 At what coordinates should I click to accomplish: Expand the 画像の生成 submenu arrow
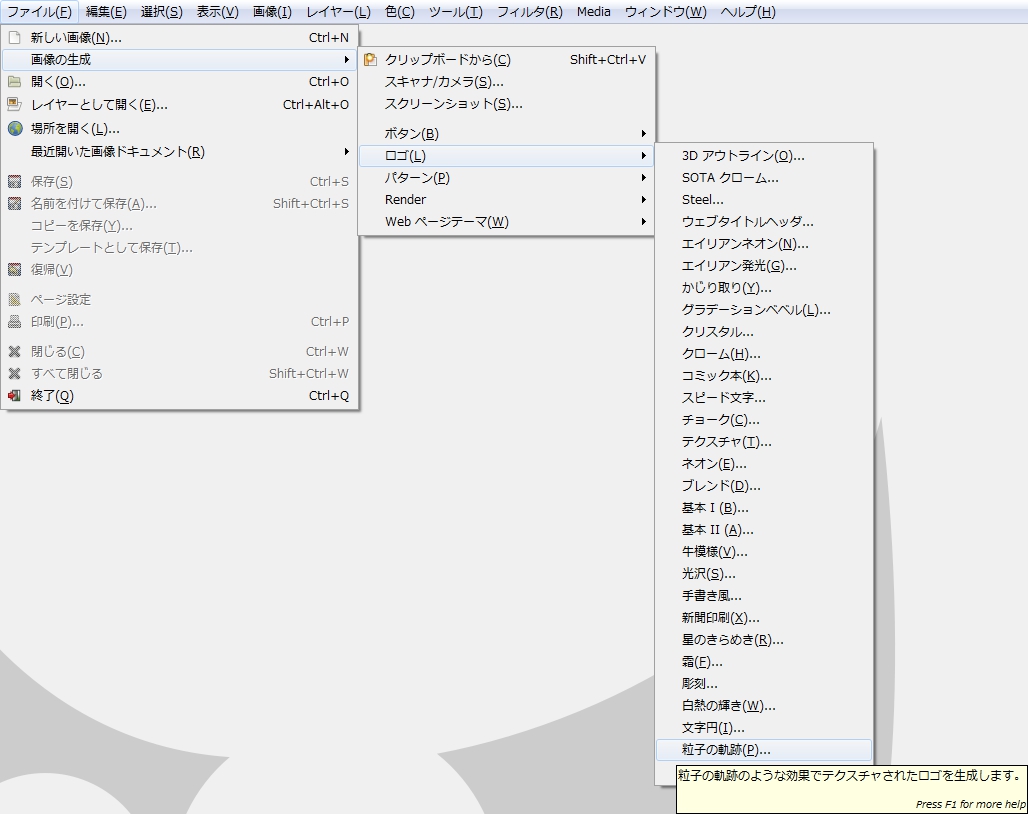346,60
